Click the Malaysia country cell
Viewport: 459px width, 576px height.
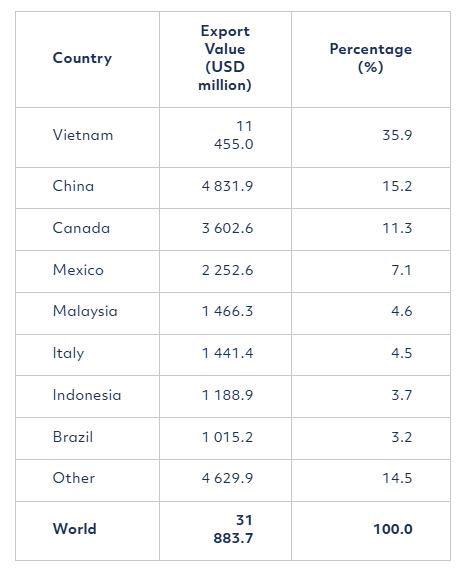[x=85, y=312]
